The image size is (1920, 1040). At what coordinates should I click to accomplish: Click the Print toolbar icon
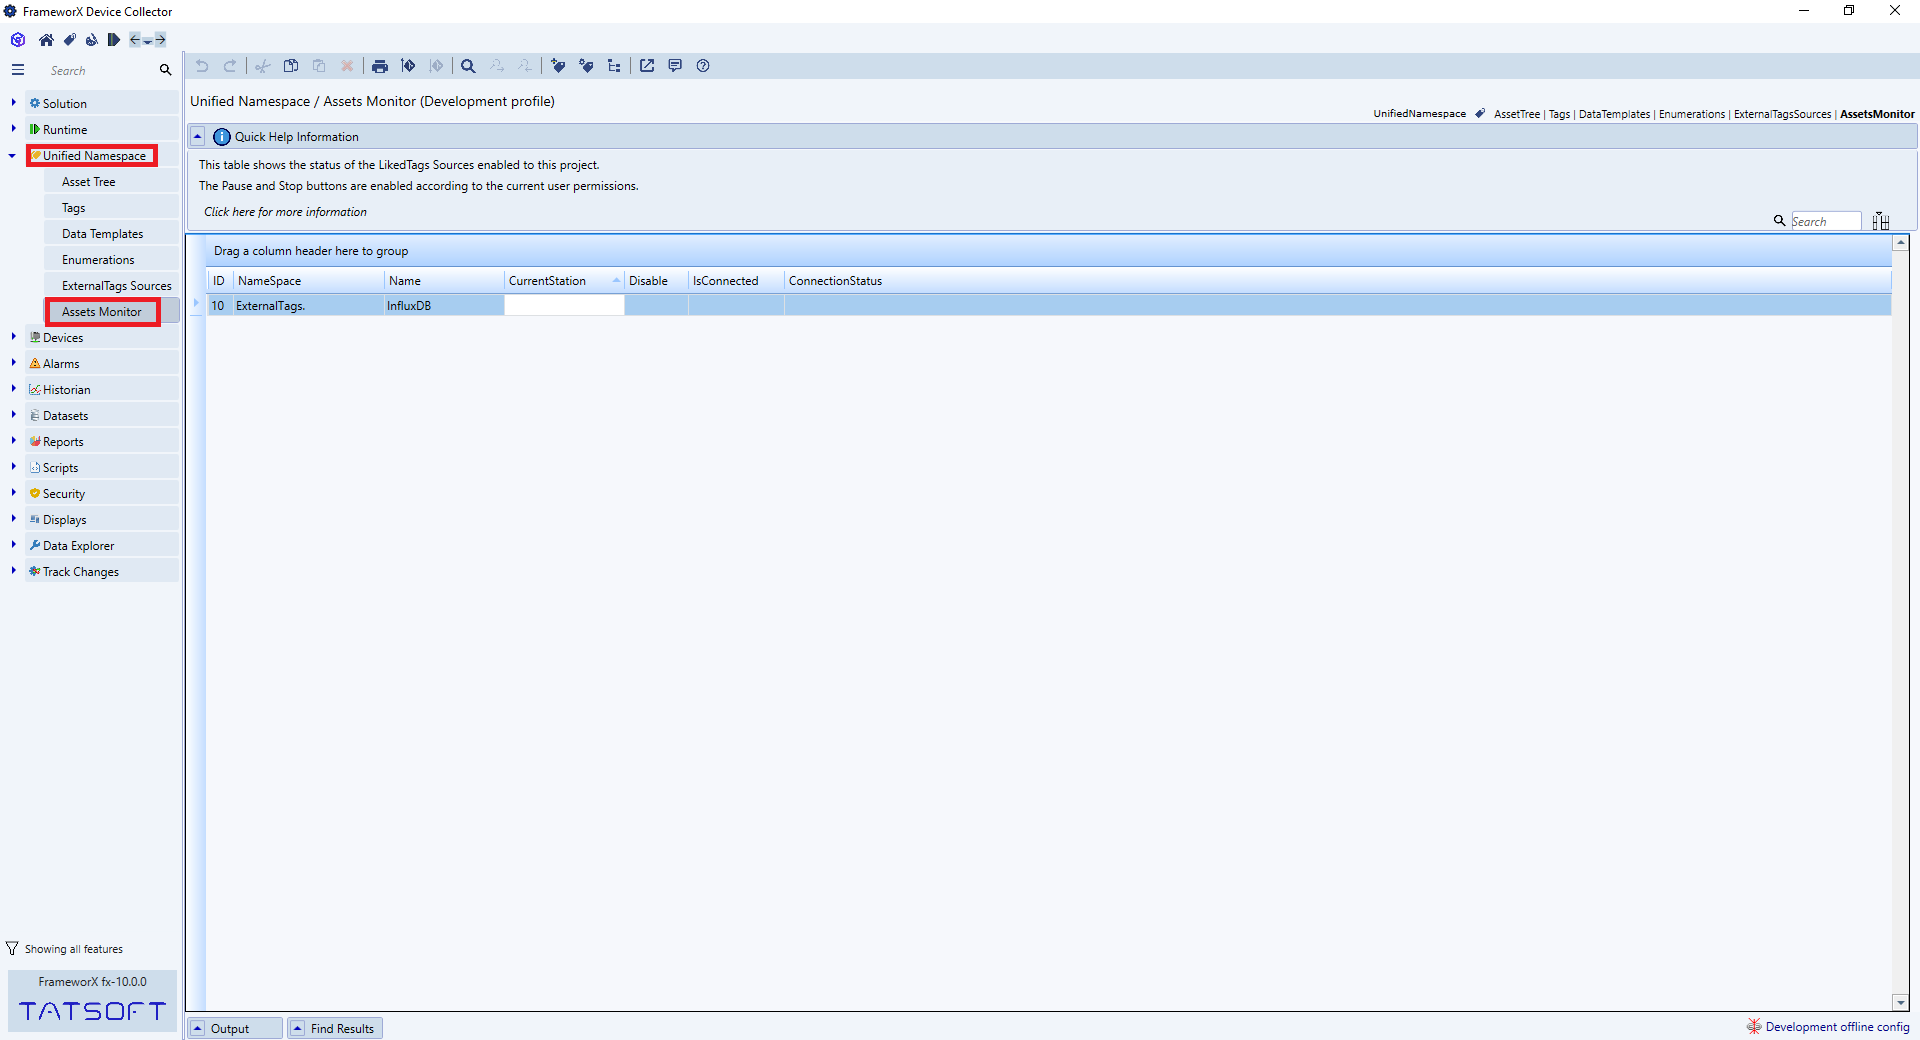tap(380, 66)
